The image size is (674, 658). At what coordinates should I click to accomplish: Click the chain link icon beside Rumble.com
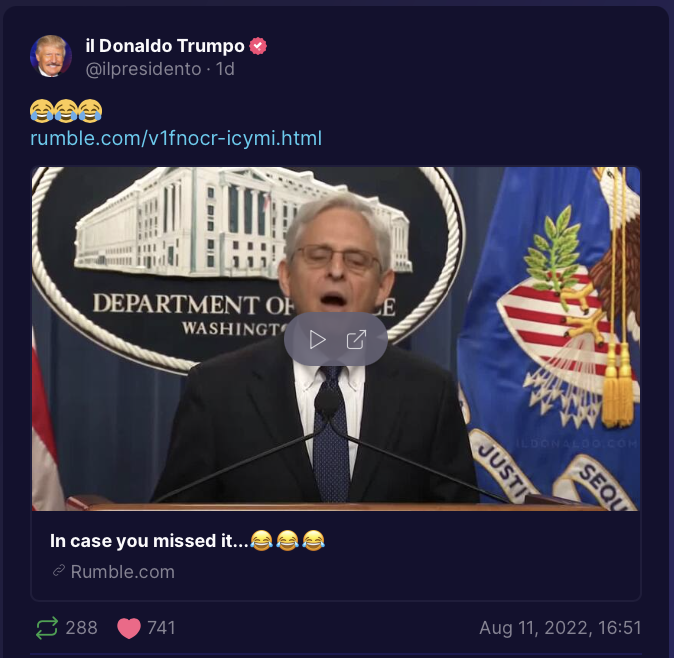pyautogui.click(x=58, y=570)
